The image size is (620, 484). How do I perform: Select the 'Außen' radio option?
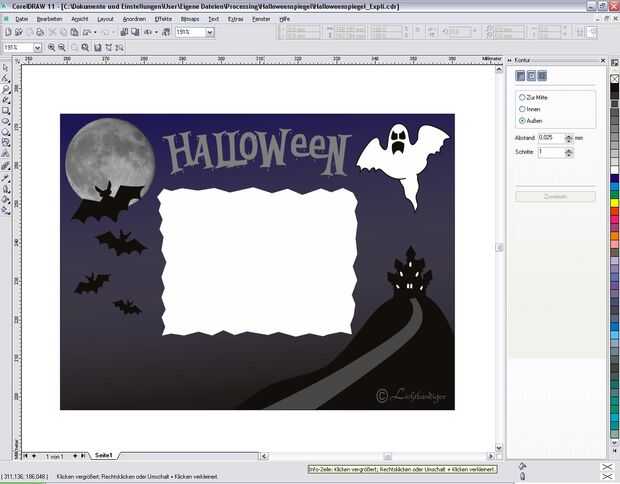[522, 120]
